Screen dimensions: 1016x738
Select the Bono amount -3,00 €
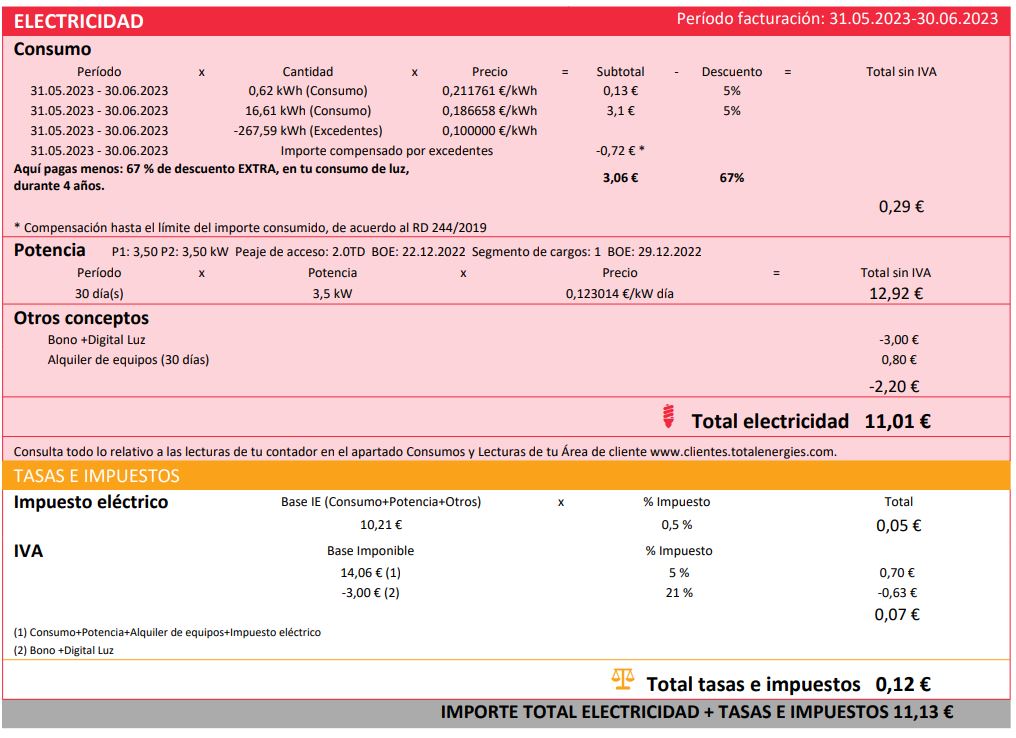pos(899,340)
